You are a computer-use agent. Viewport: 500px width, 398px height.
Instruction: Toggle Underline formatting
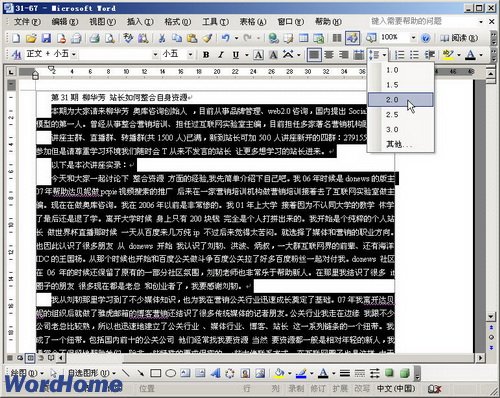236,54
